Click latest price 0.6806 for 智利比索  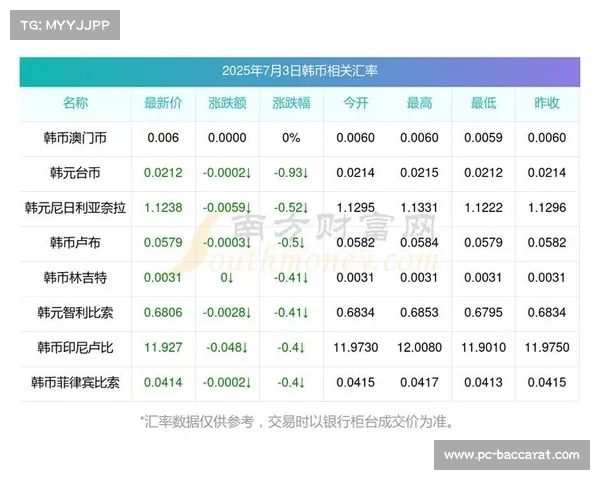coord(163,313)
